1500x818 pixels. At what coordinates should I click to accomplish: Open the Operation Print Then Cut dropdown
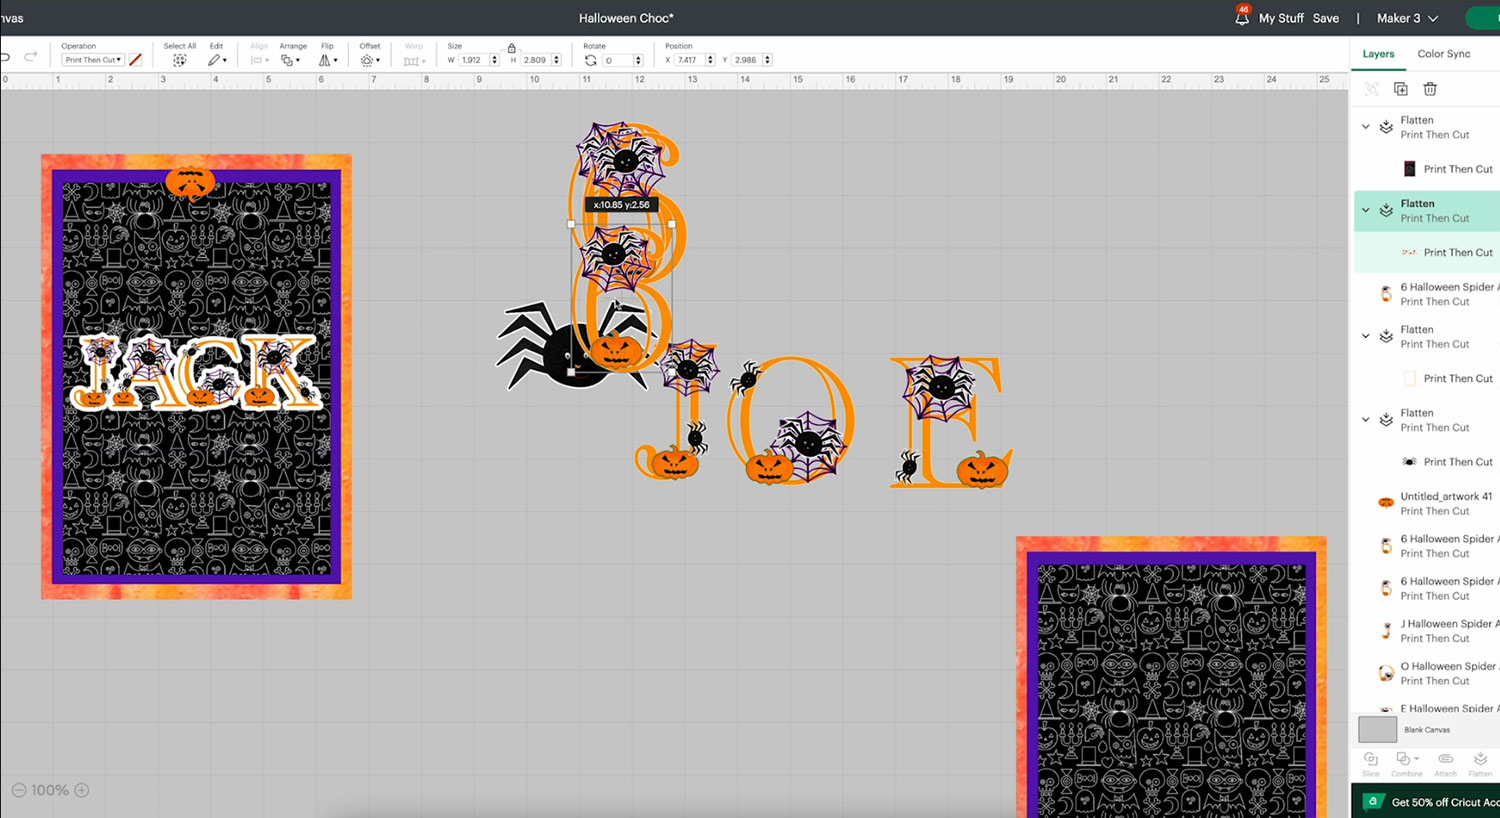(x=93, y=60)
